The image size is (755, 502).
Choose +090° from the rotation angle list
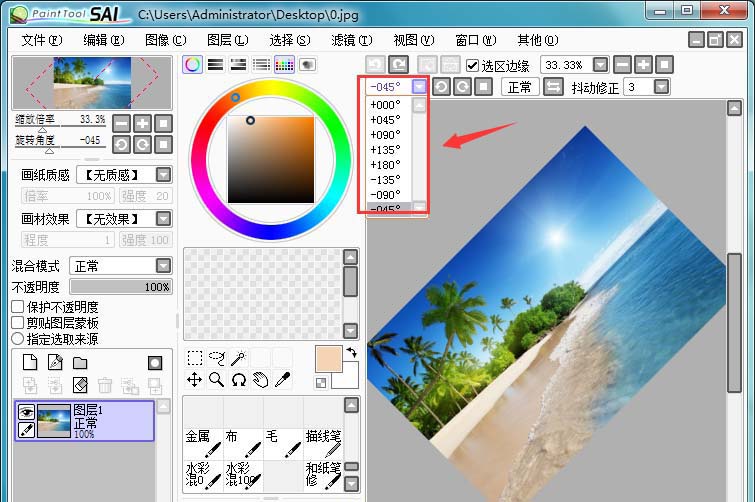click(x=385, y=134)
